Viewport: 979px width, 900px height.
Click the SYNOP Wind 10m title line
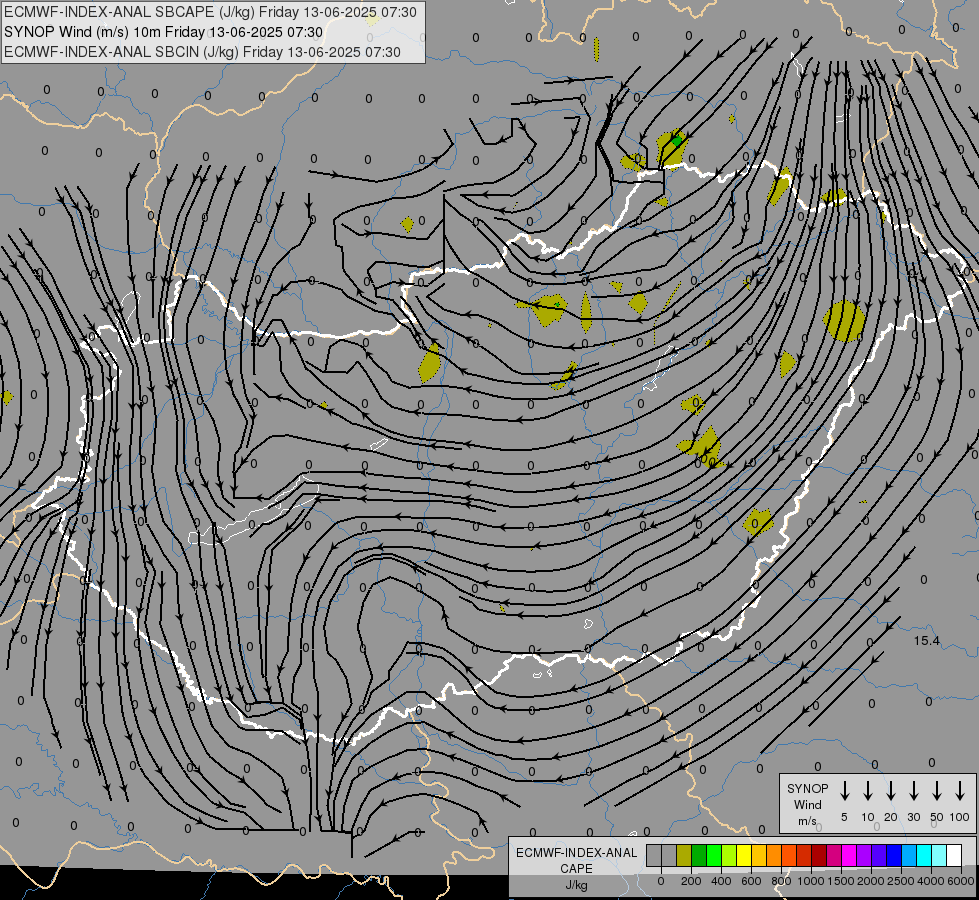[x=164, y=32]
